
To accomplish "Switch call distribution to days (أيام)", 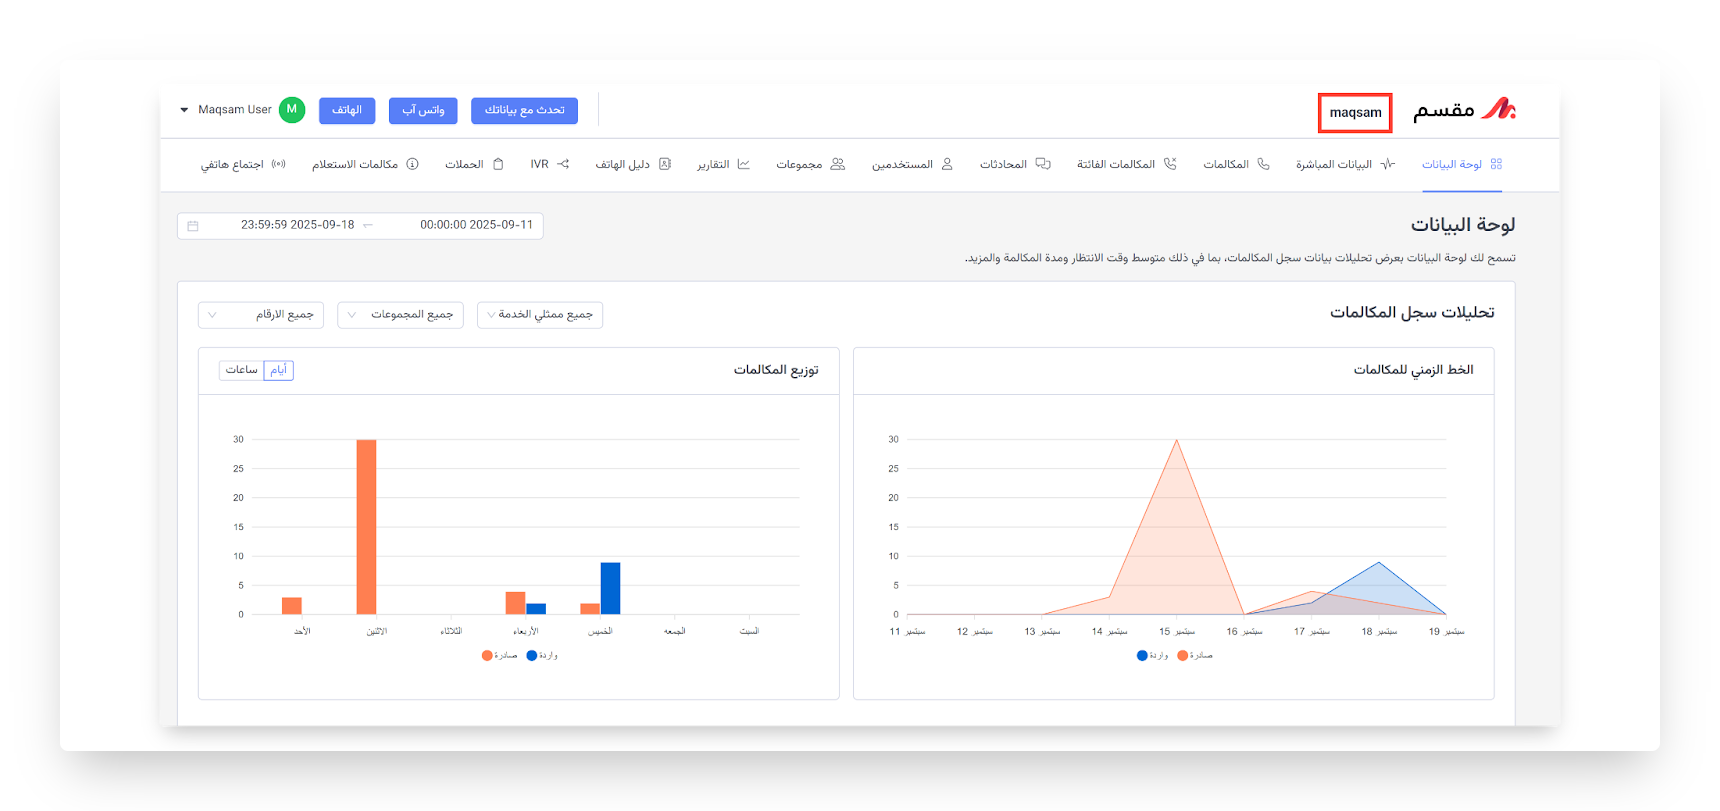I will (x=279, y=370).
